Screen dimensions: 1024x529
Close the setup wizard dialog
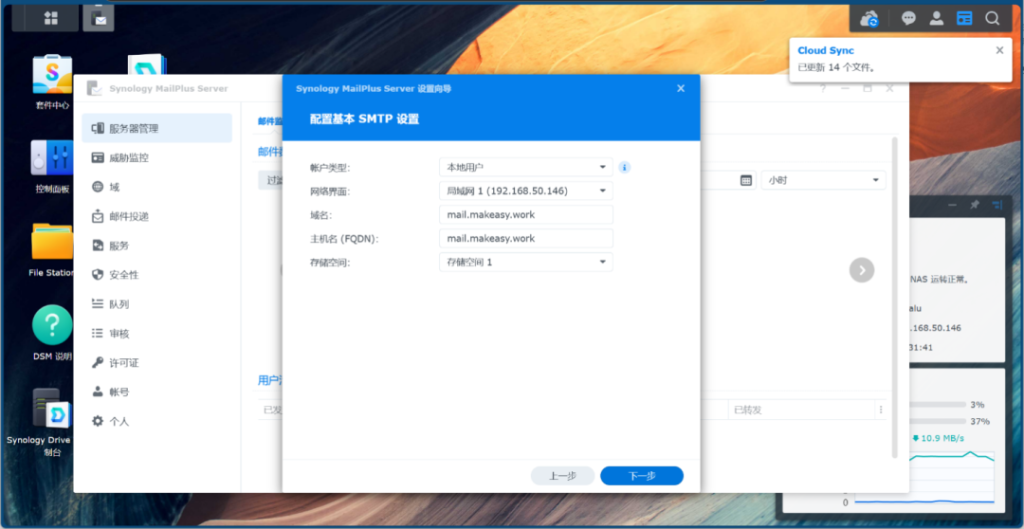[x=680, y=88]
